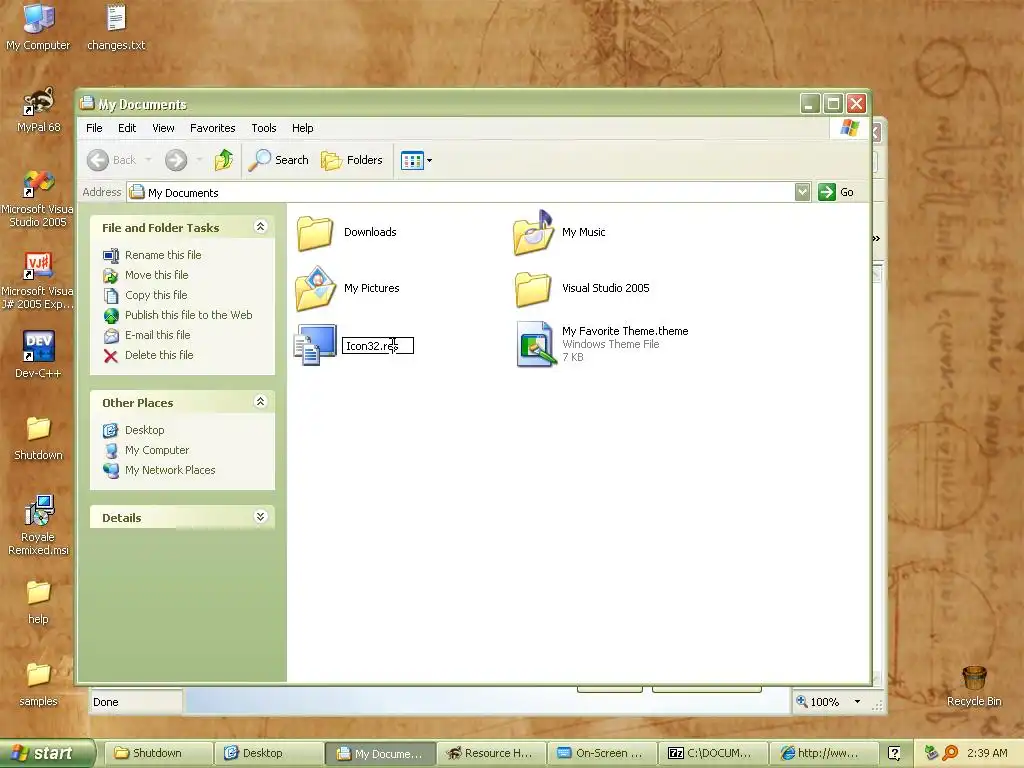This screenshot has width=1024, height=768.
Task: Collapse the Other Places panel
Action: click(261, 402)
